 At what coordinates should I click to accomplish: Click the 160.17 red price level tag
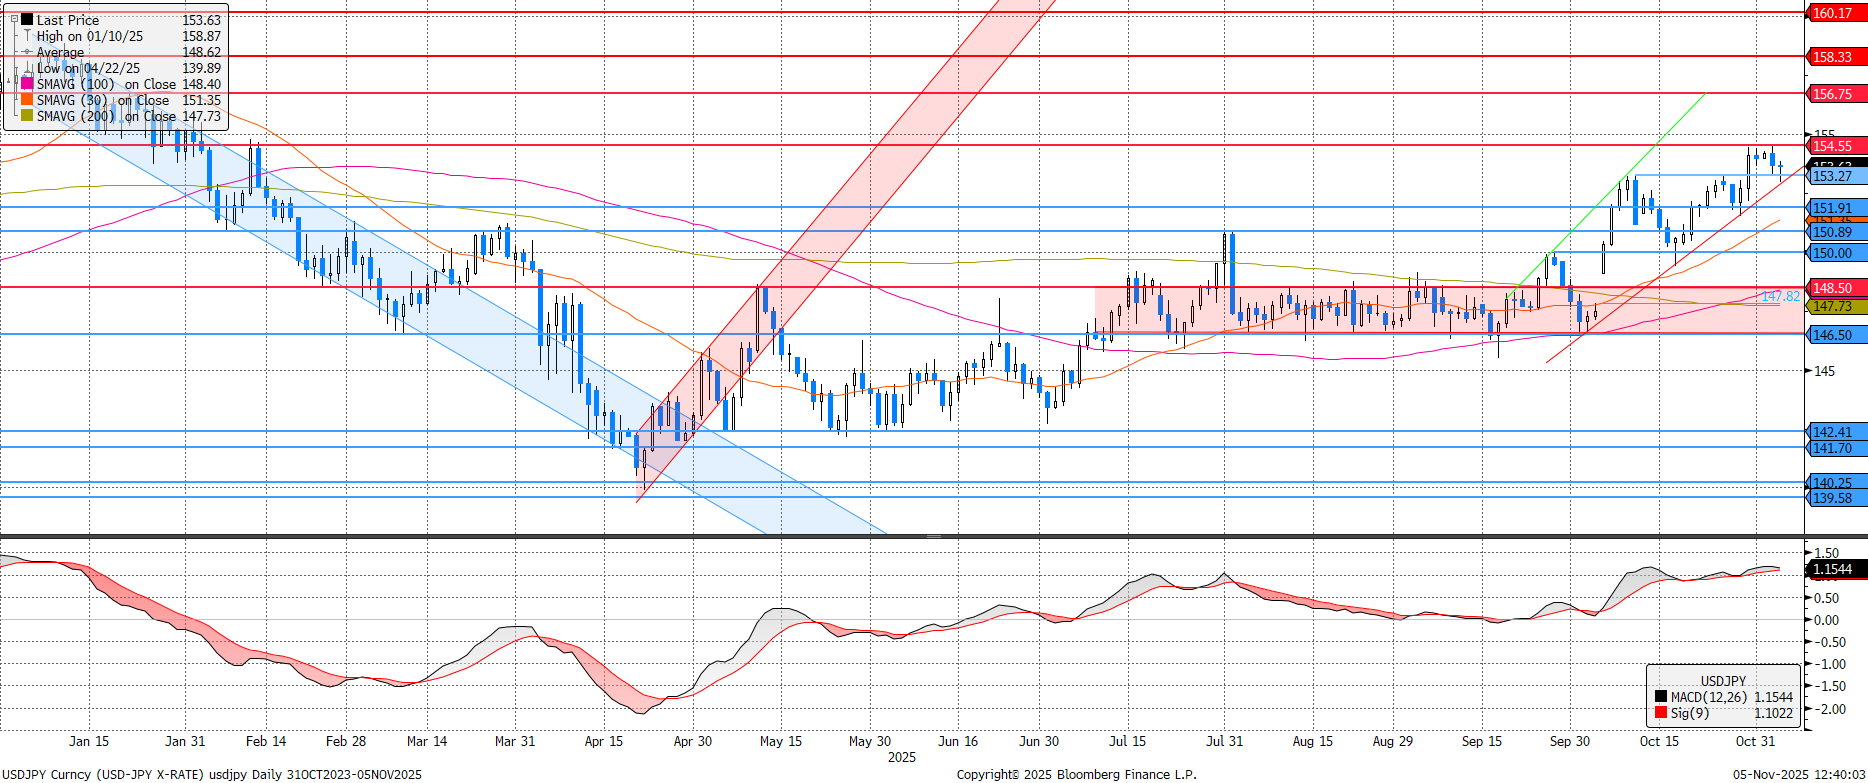tap(1834, 13)
